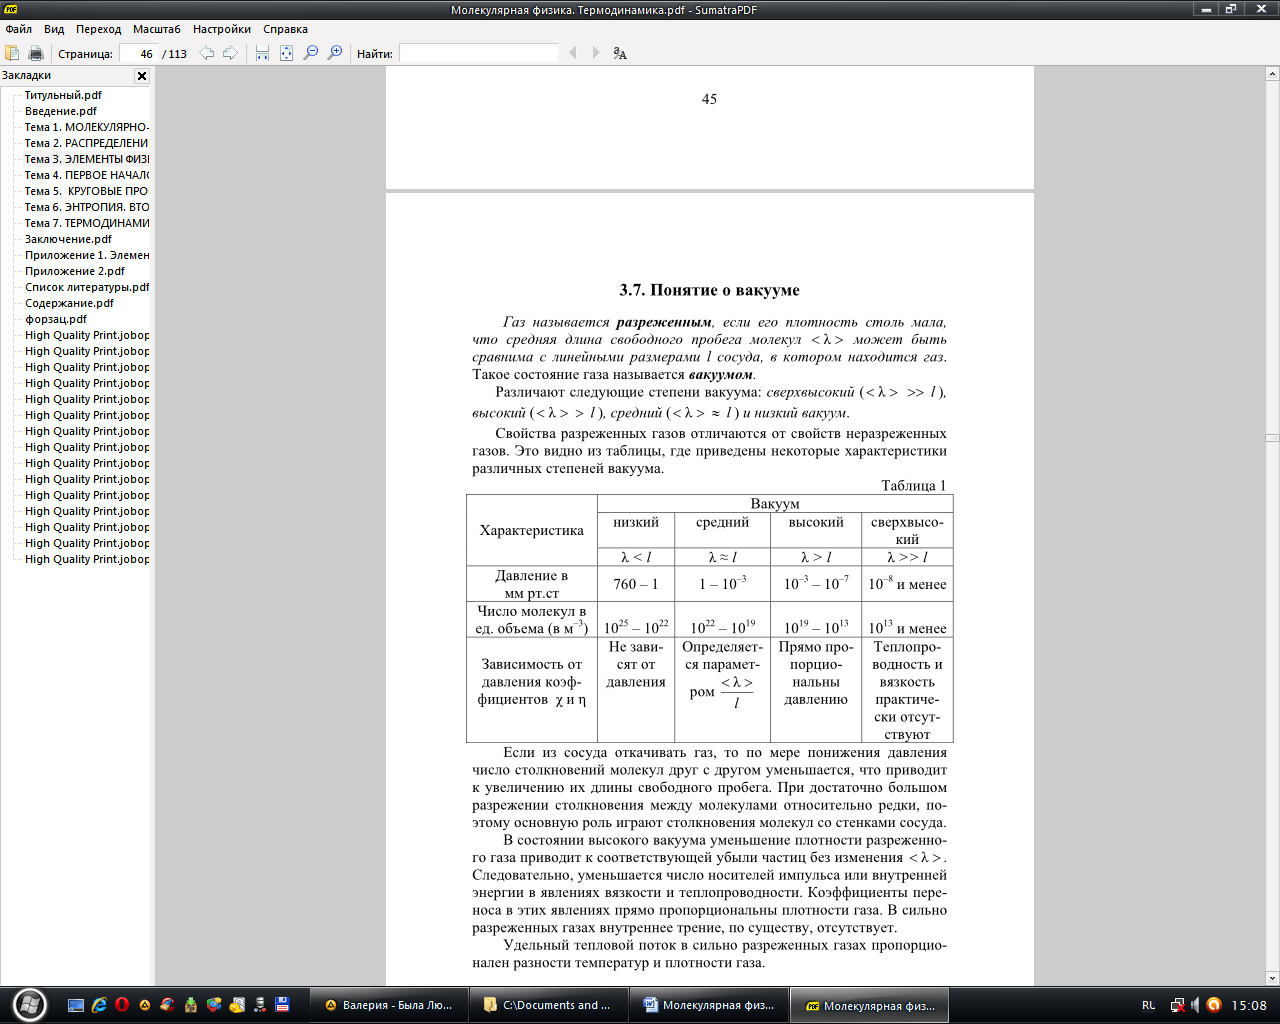Viewport: 1280px width, 1024px height.
Task: Select bookmark Тема 2. РАСПРЕДЕЛЕНИ
Action: (x=87, y=143)
